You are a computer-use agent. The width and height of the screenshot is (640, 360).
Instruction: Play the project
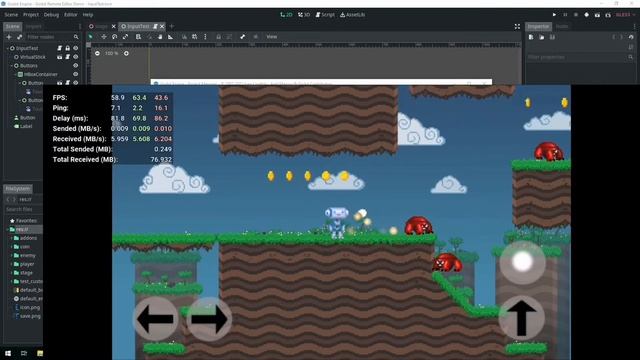(x=554, y=15)
